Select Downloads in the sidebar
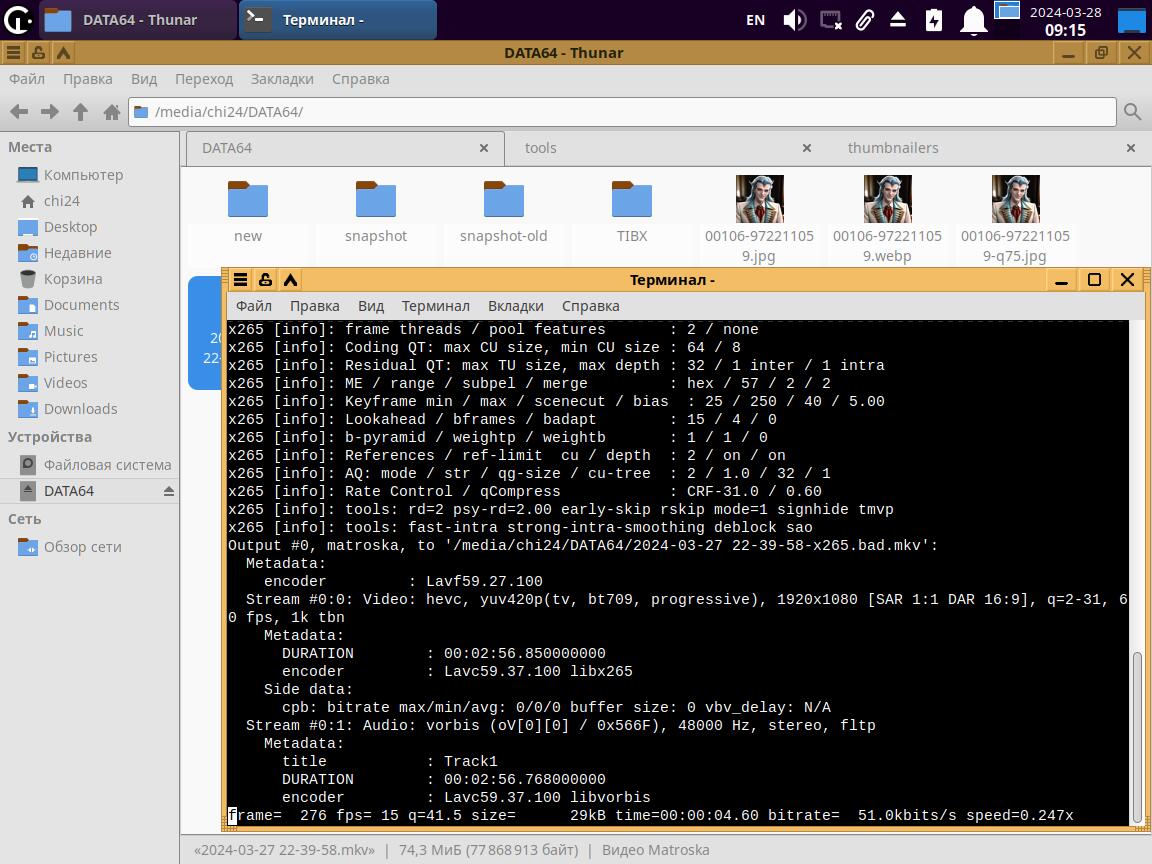This screenshot has height=864, width=1152. [x=80, y=409]
